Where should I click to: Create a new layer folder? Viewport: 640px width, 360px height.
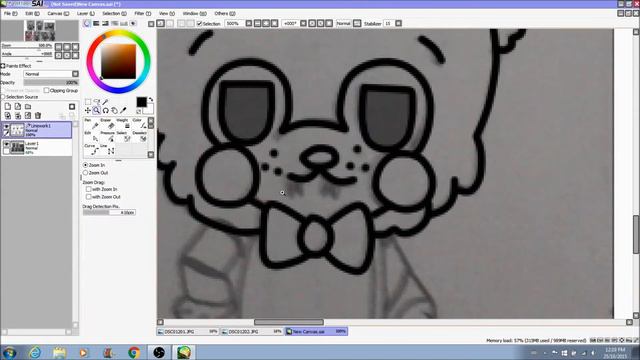point(28,107)
